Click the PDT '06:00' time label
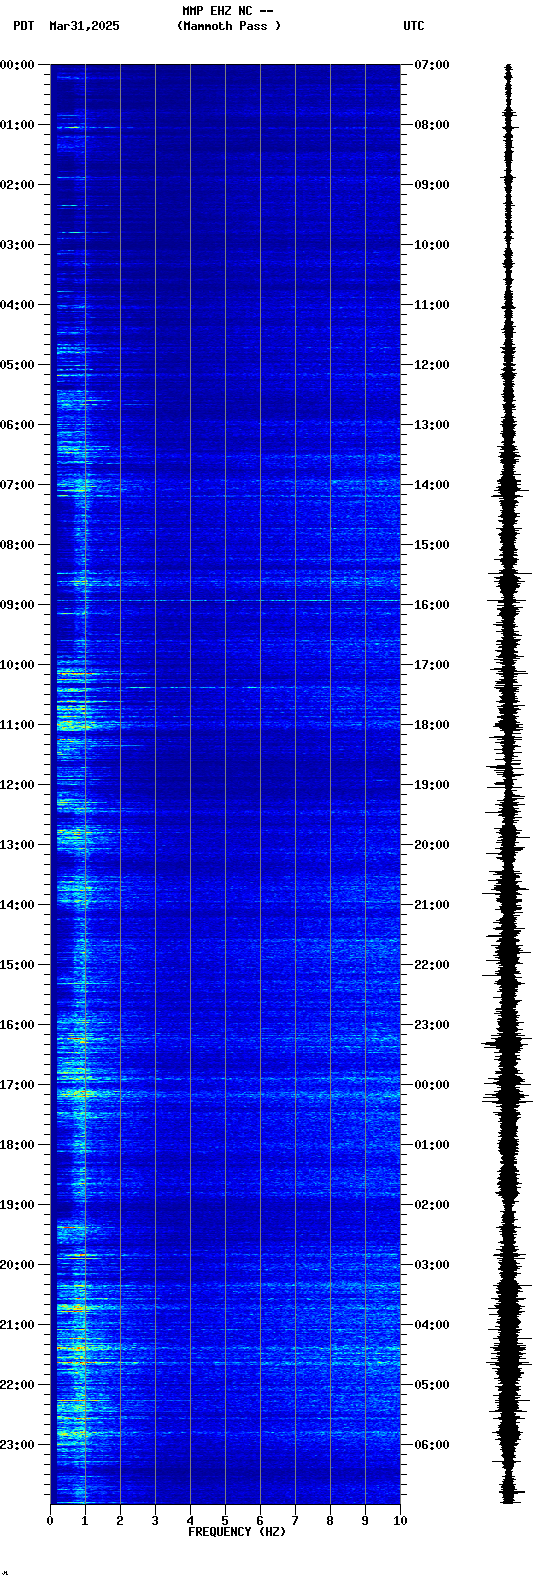Image resolution: width=552 pixels, height=1584 pixels. click(17, 425)
